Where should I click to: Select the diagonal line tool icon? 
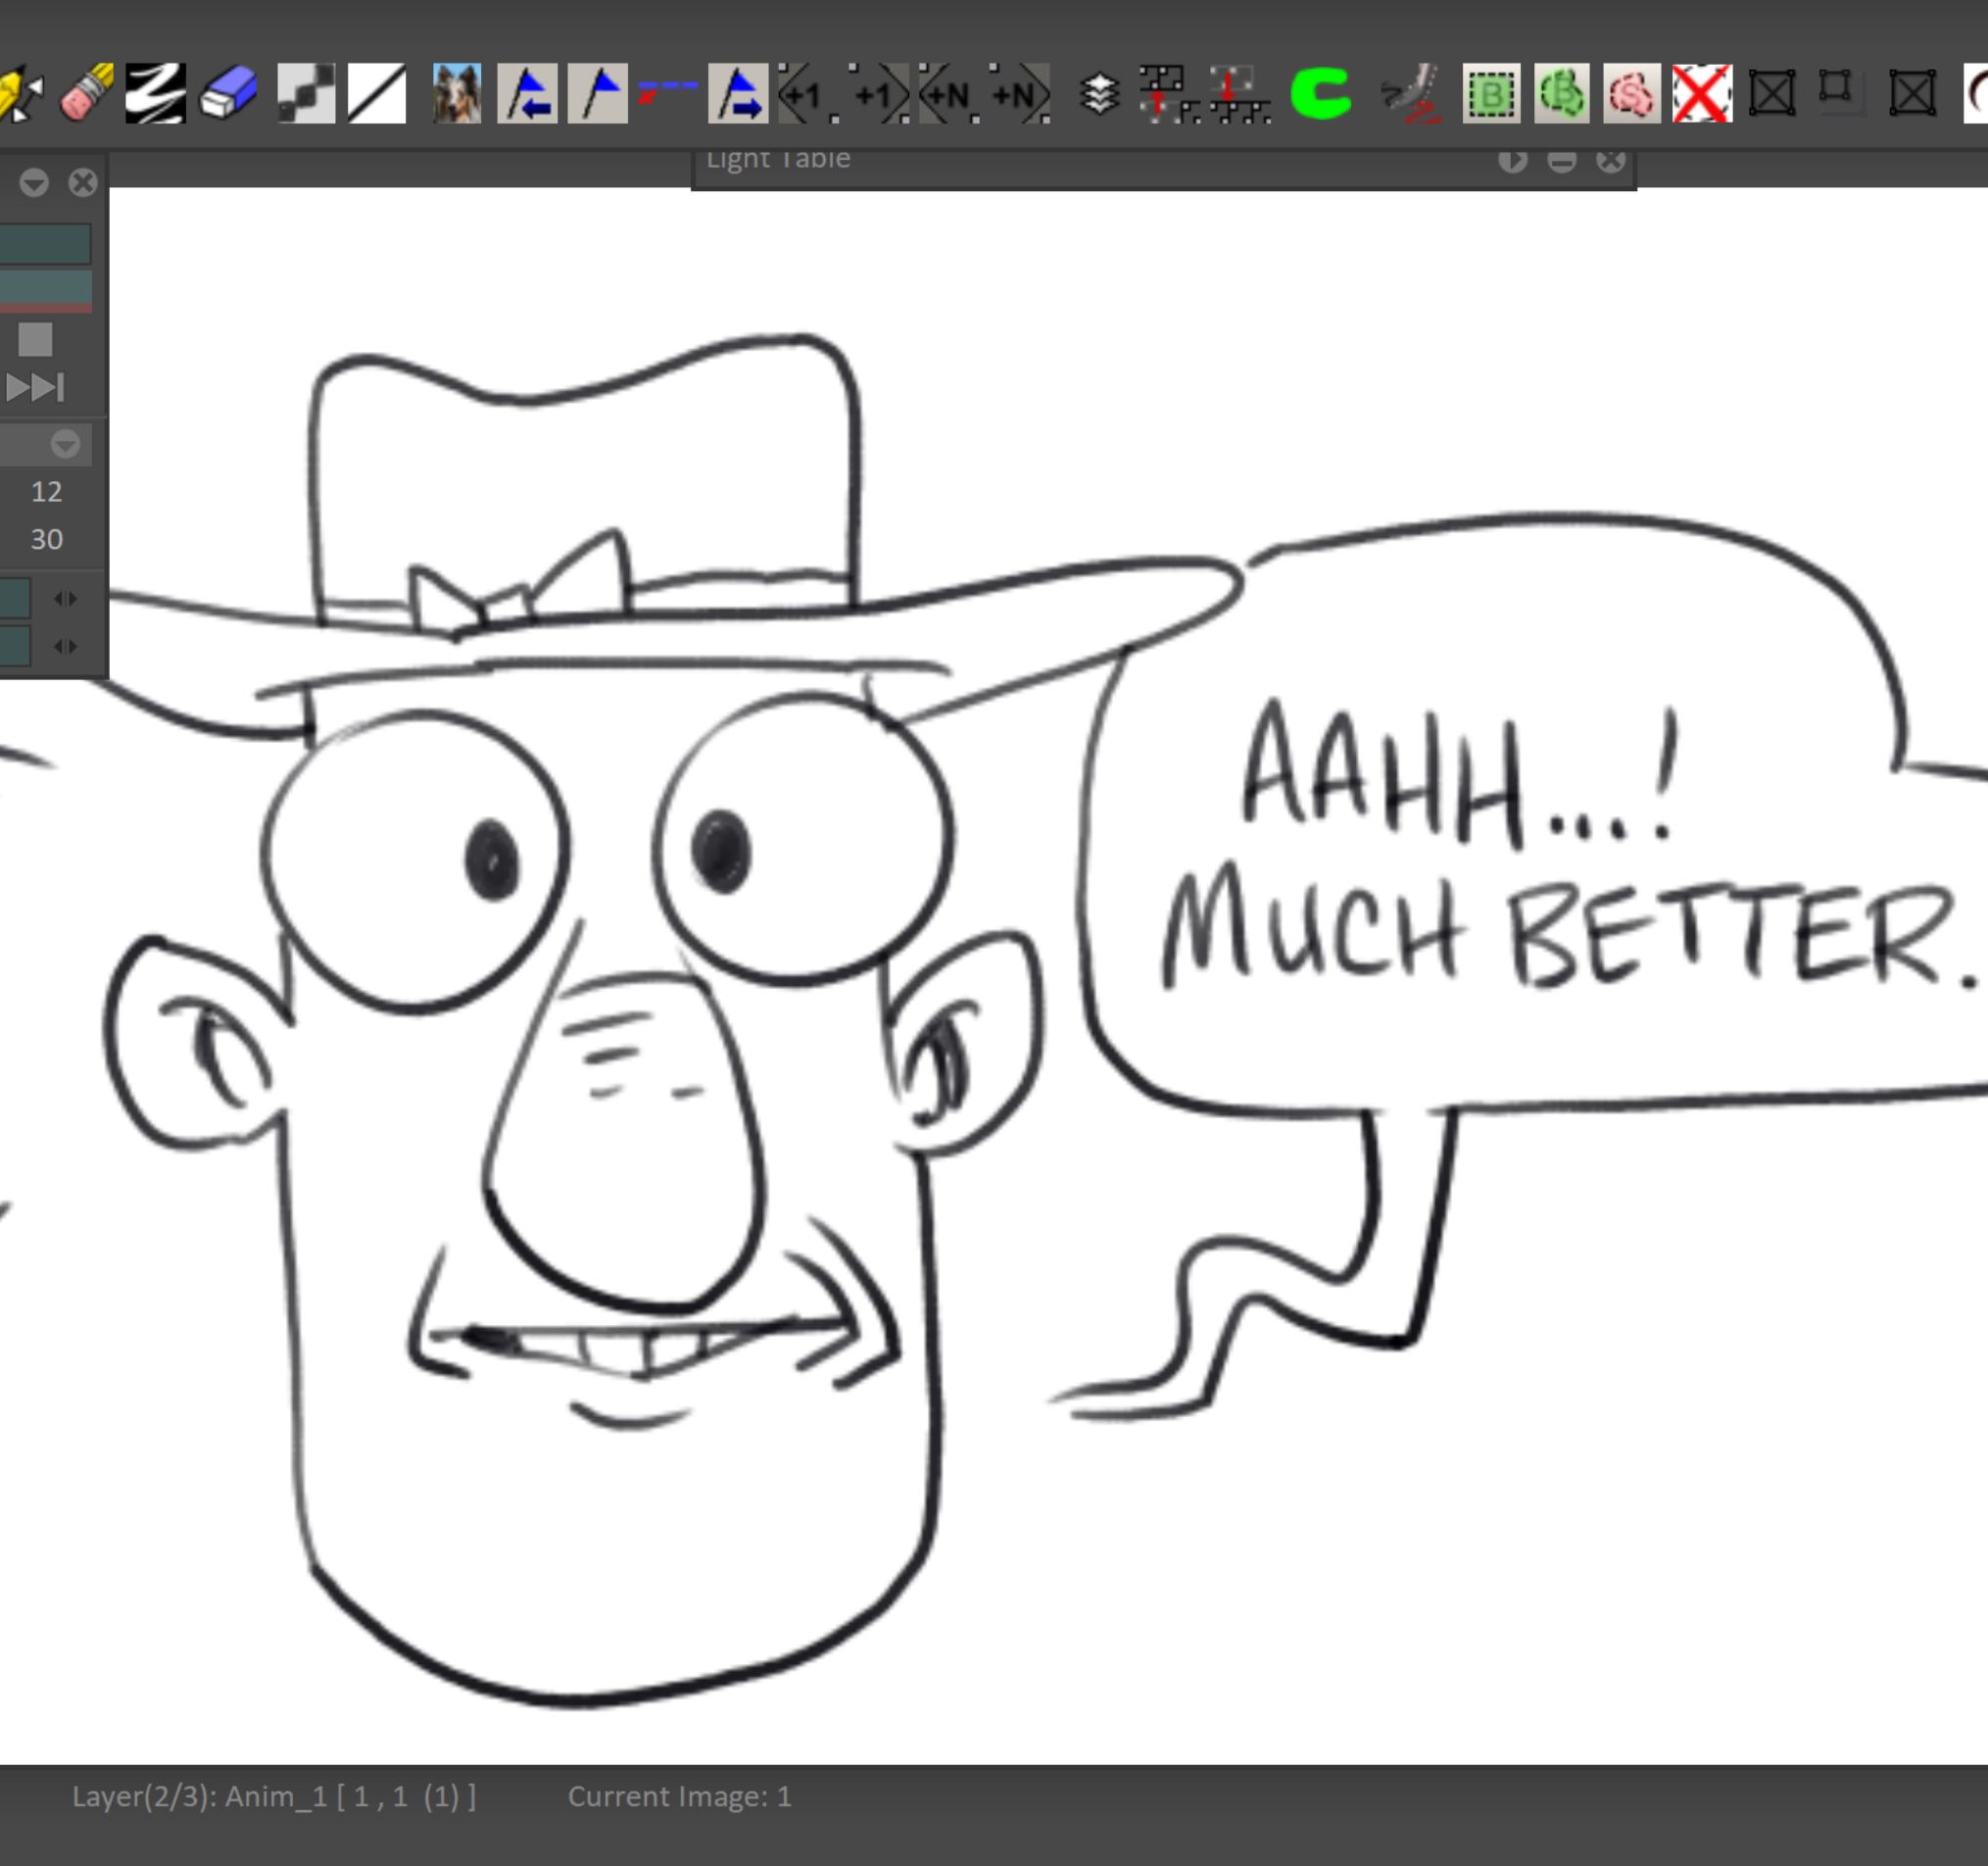coord(377,94)
